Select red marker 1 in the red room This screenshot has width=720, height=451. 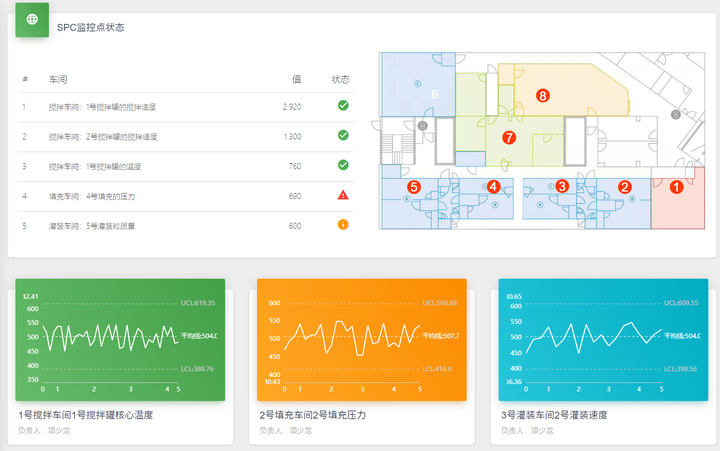pos(676,187)
